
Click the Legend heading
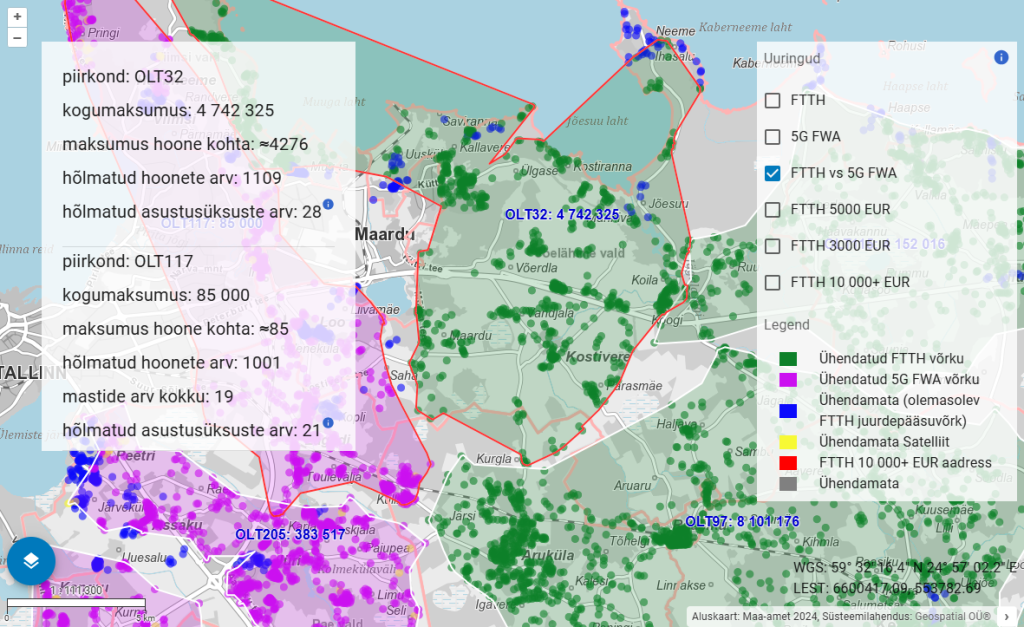click(786, 325)
